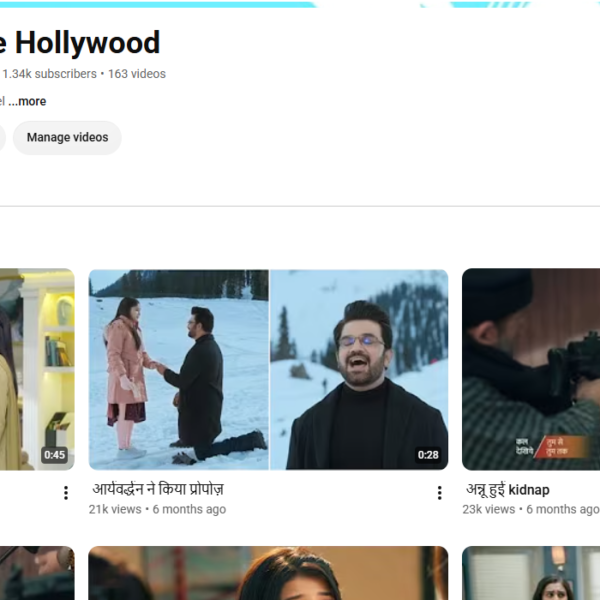This screenshot has height=600, width=600.
Task: Open the girl's face thumbnail below the proposal video
Action: pyautogui.click(x=268, y=573)
